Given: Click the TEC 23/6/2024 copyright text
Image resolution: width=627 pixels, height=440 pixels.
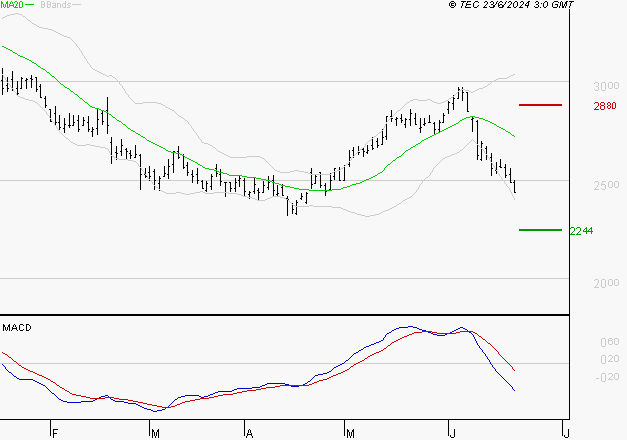Looking at the screenshot, I should (x=511, y=4).
